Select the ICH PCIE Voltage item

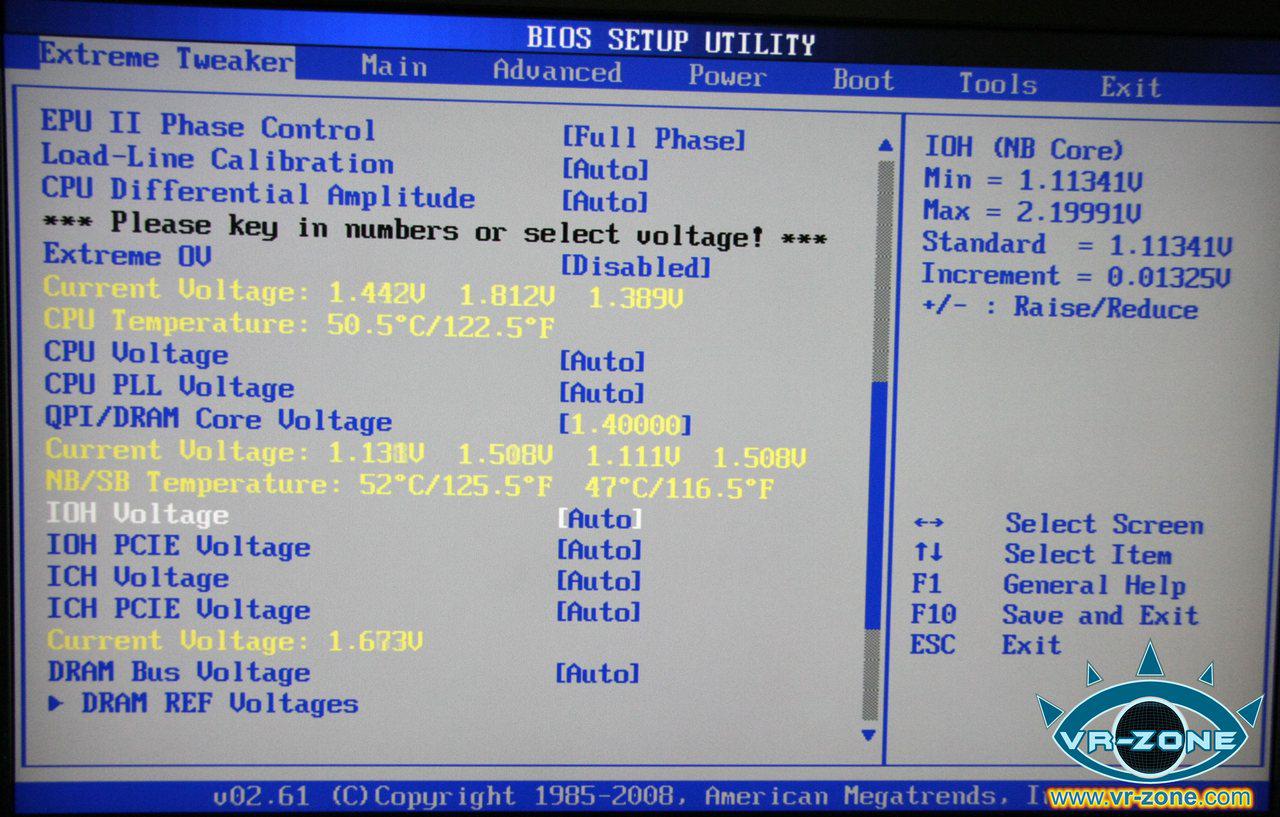coord(179,609)
